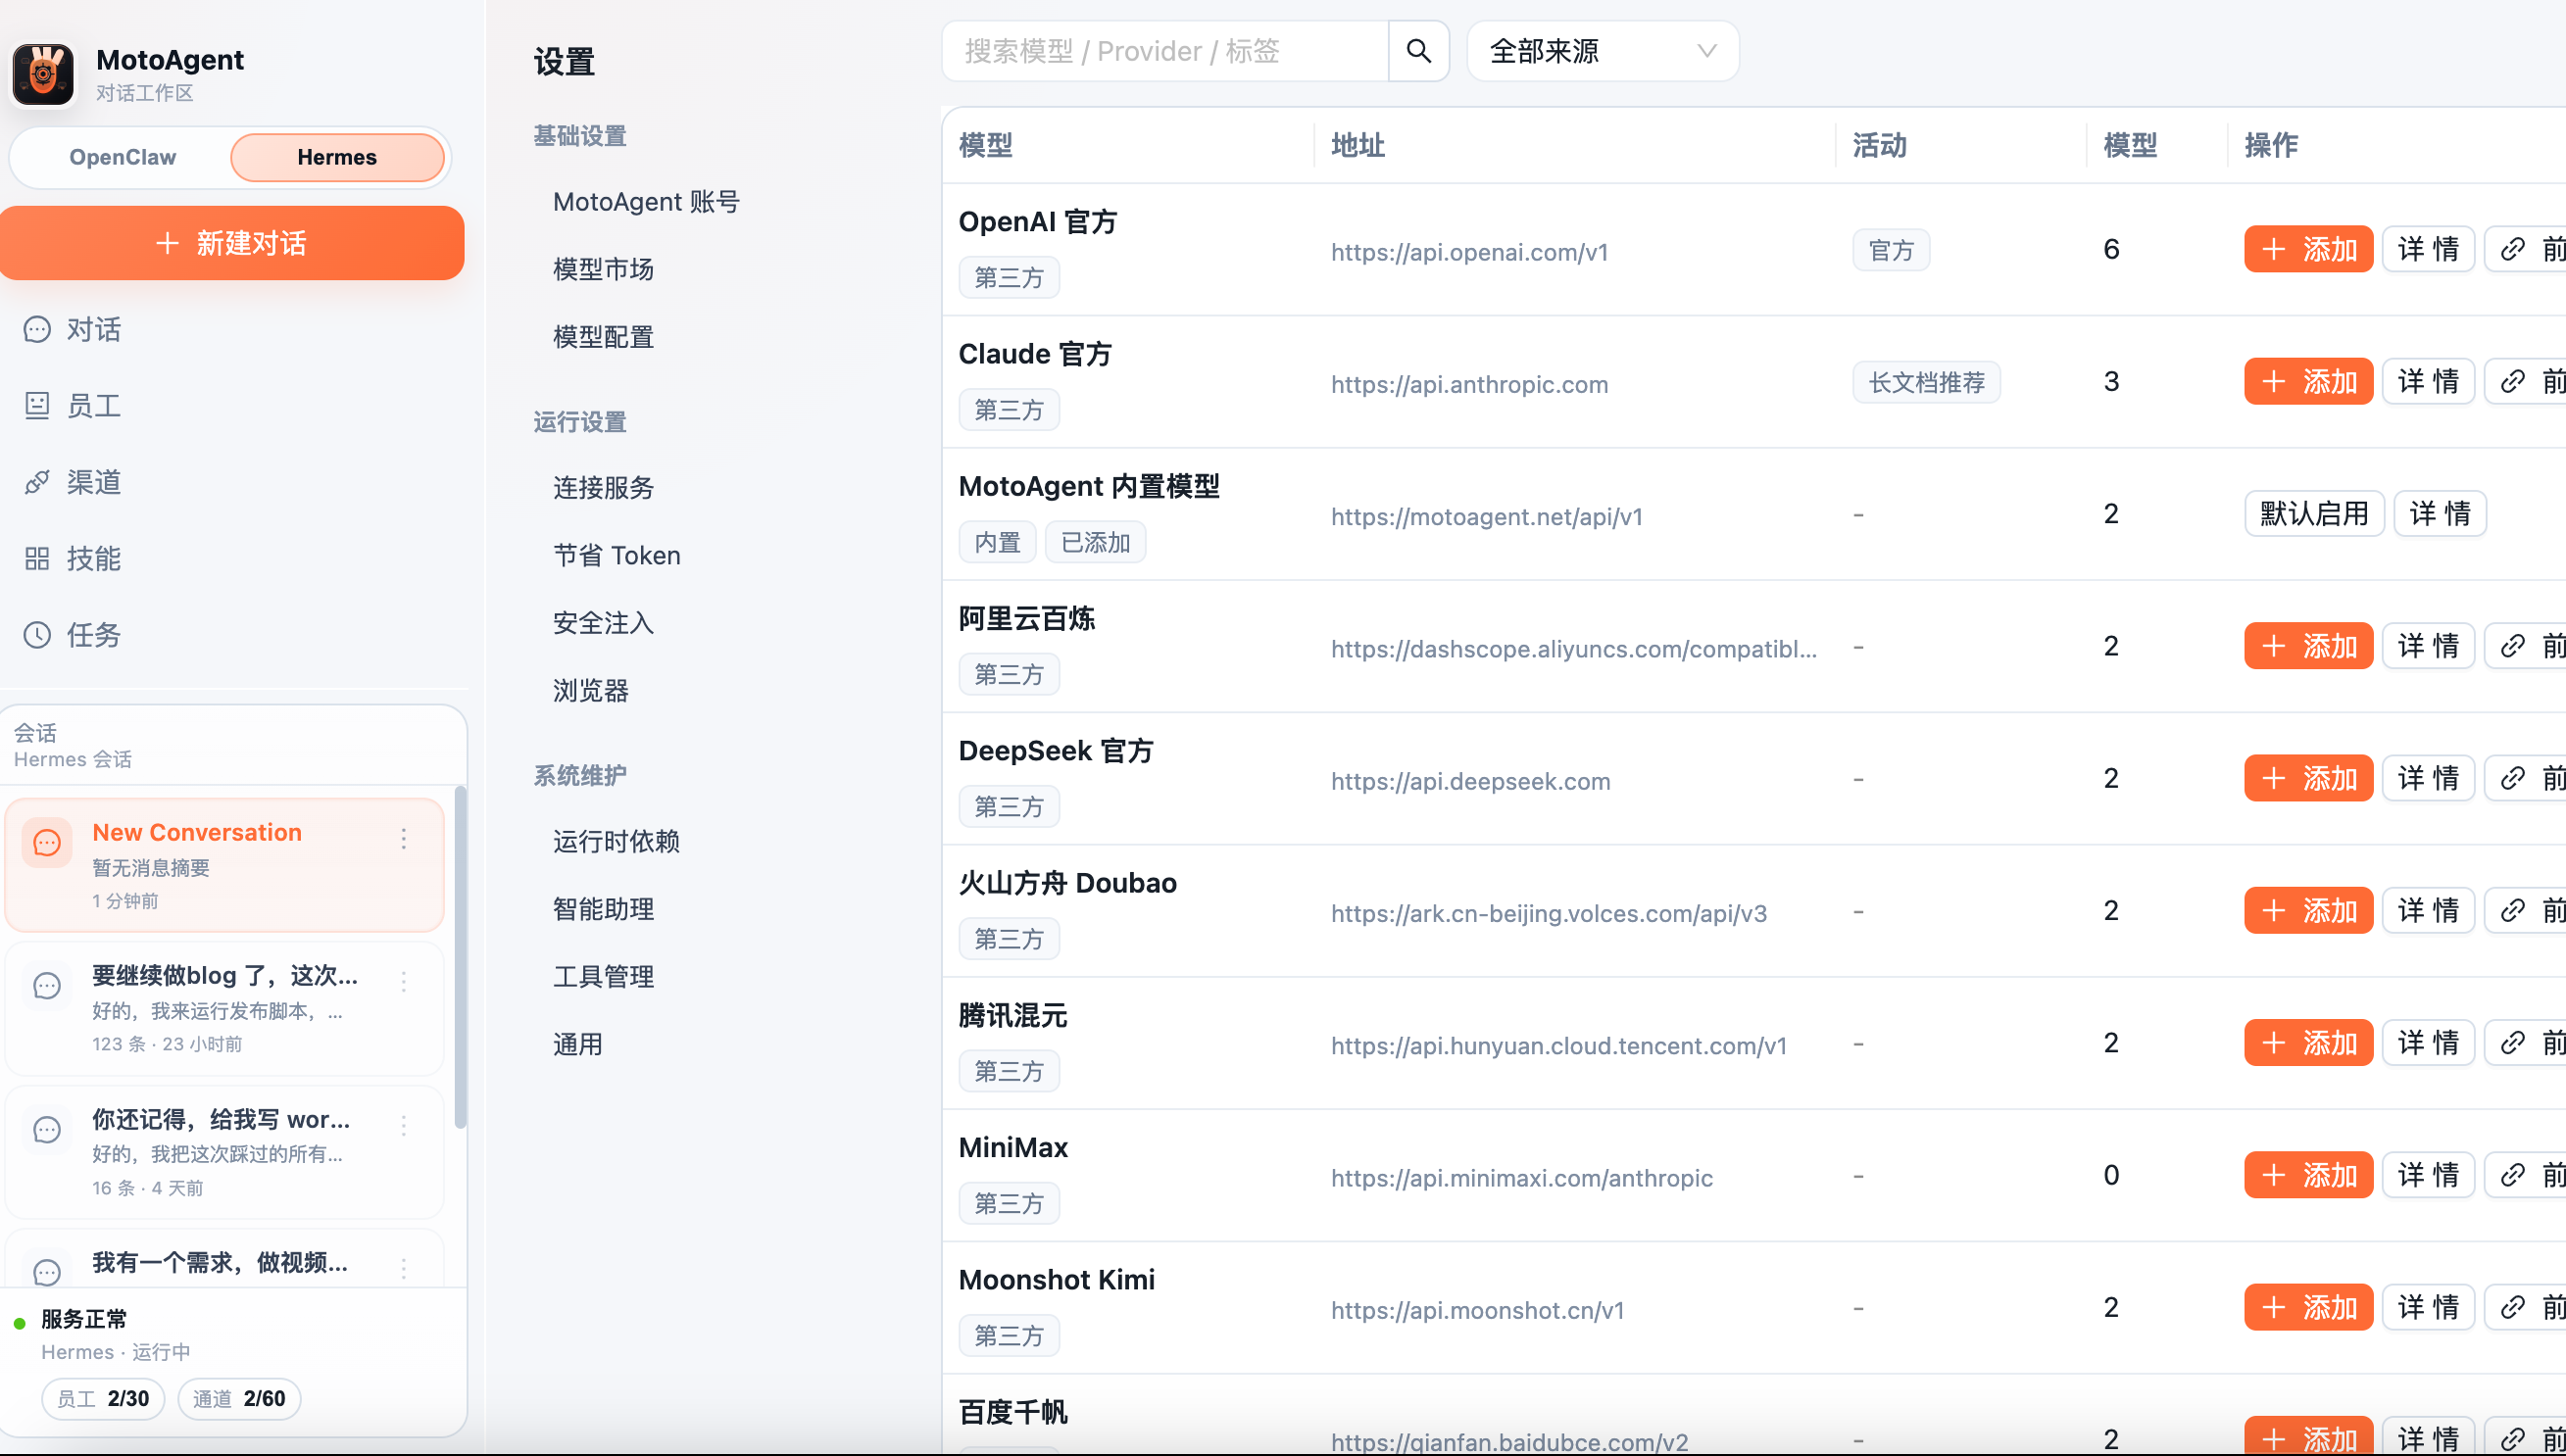
Task: Switch to Hermes mode
Action: pyautogui.click(x=337, y=157)
